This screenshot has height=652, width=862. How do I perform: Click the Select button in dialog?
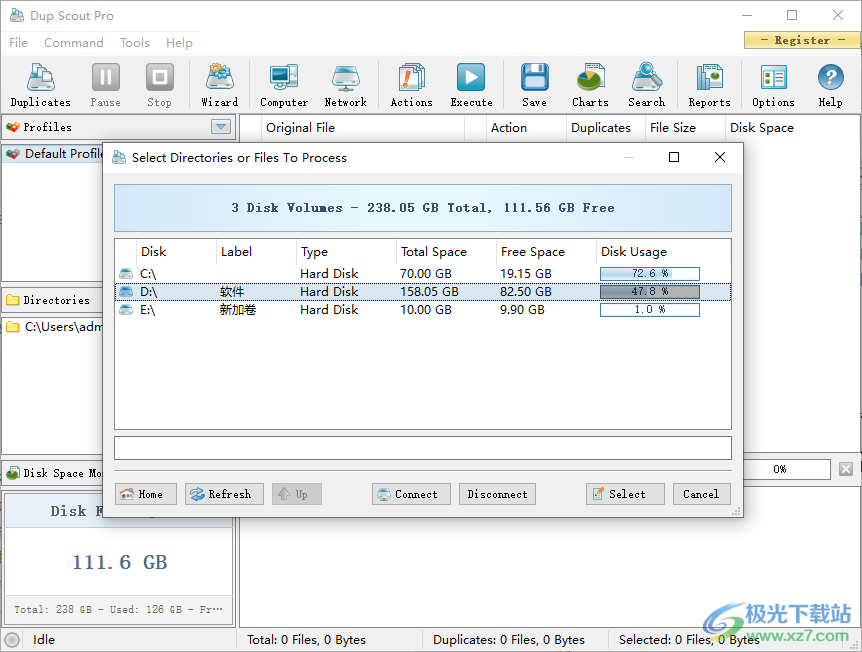pyautogui.click(x=625, y=494)
